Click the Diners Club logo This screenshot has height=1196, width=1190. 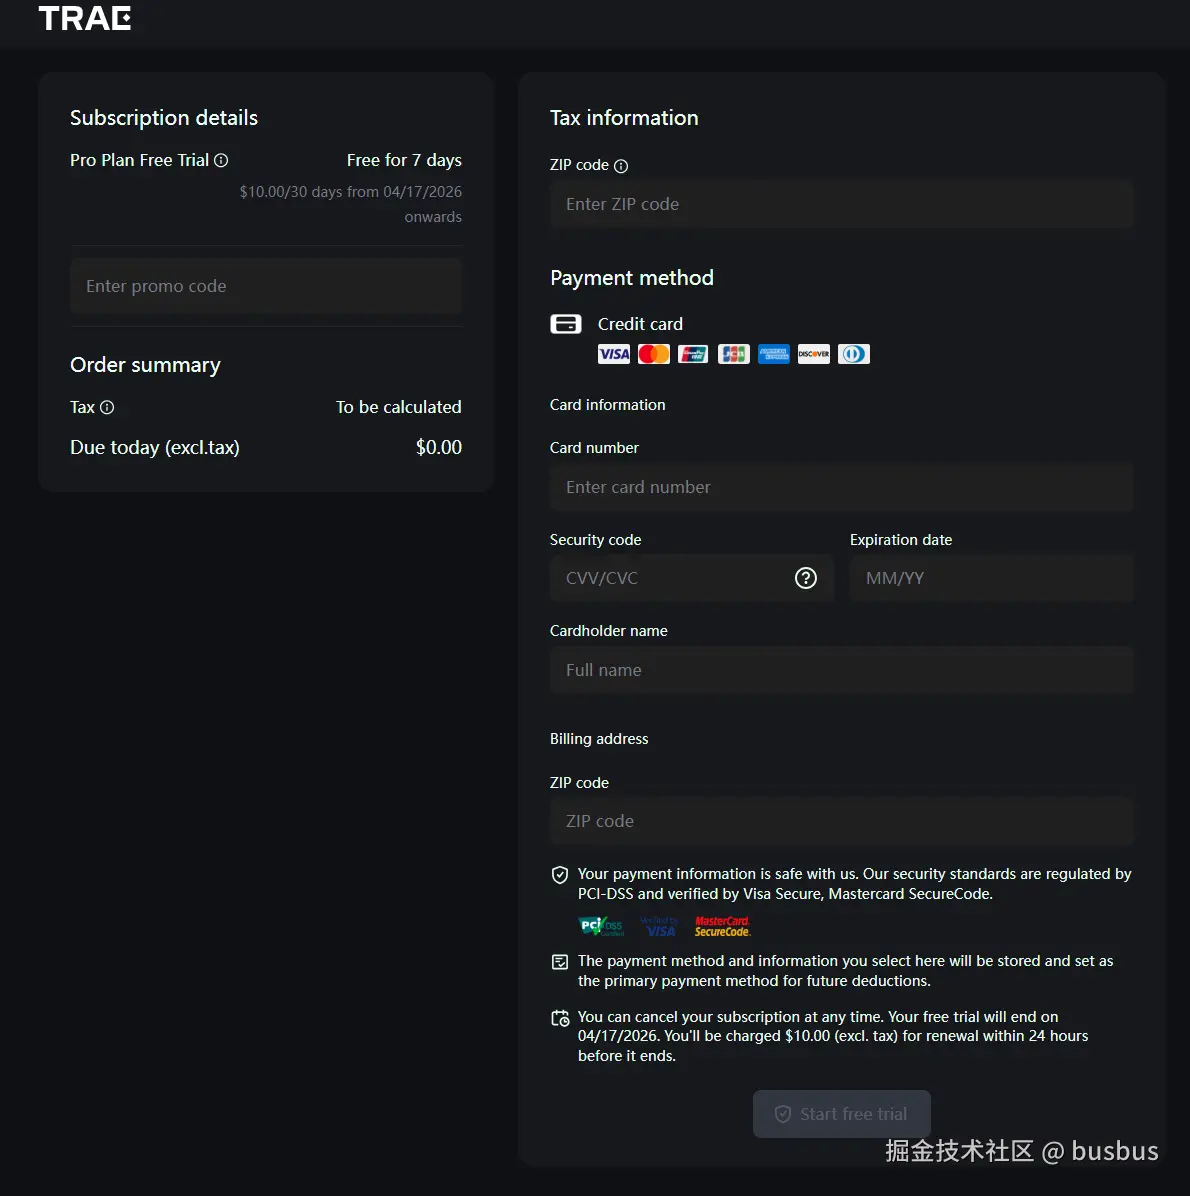click(x=854, y=354)
